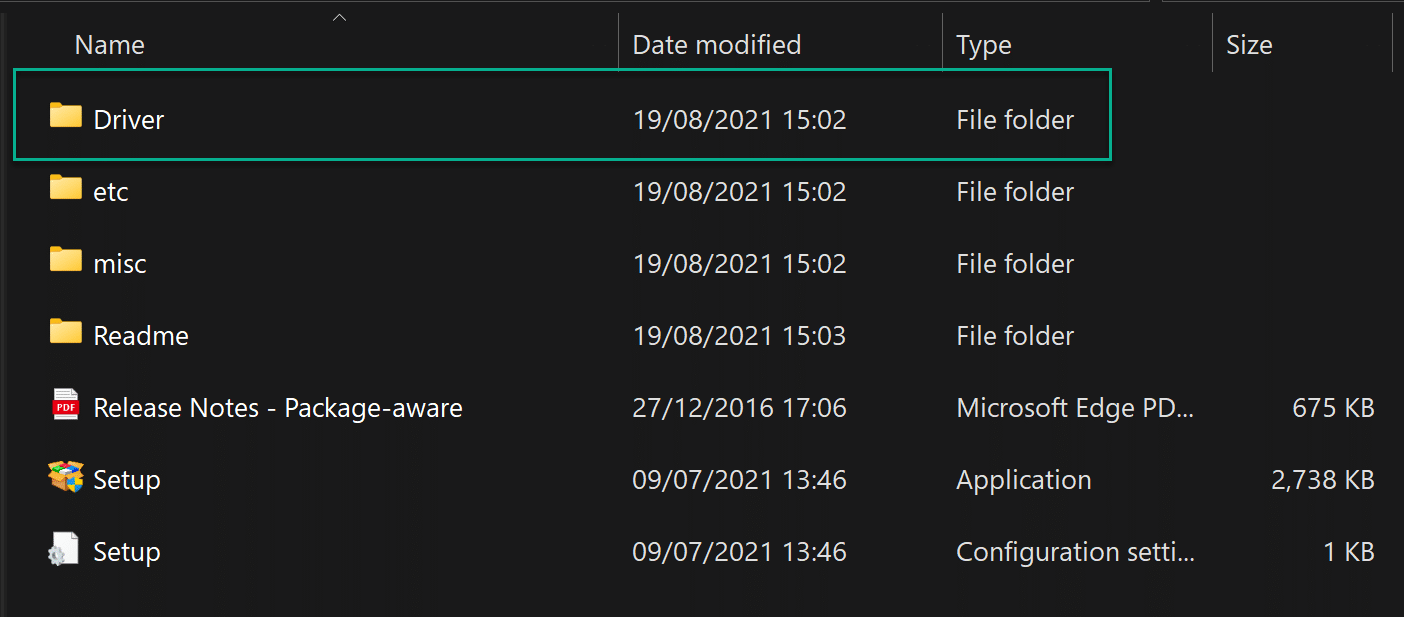The height and width of the screenshot is (617, 1404).
Task: Open Release Notes - Package-aware PDF
Action: [x=277, y=407]
